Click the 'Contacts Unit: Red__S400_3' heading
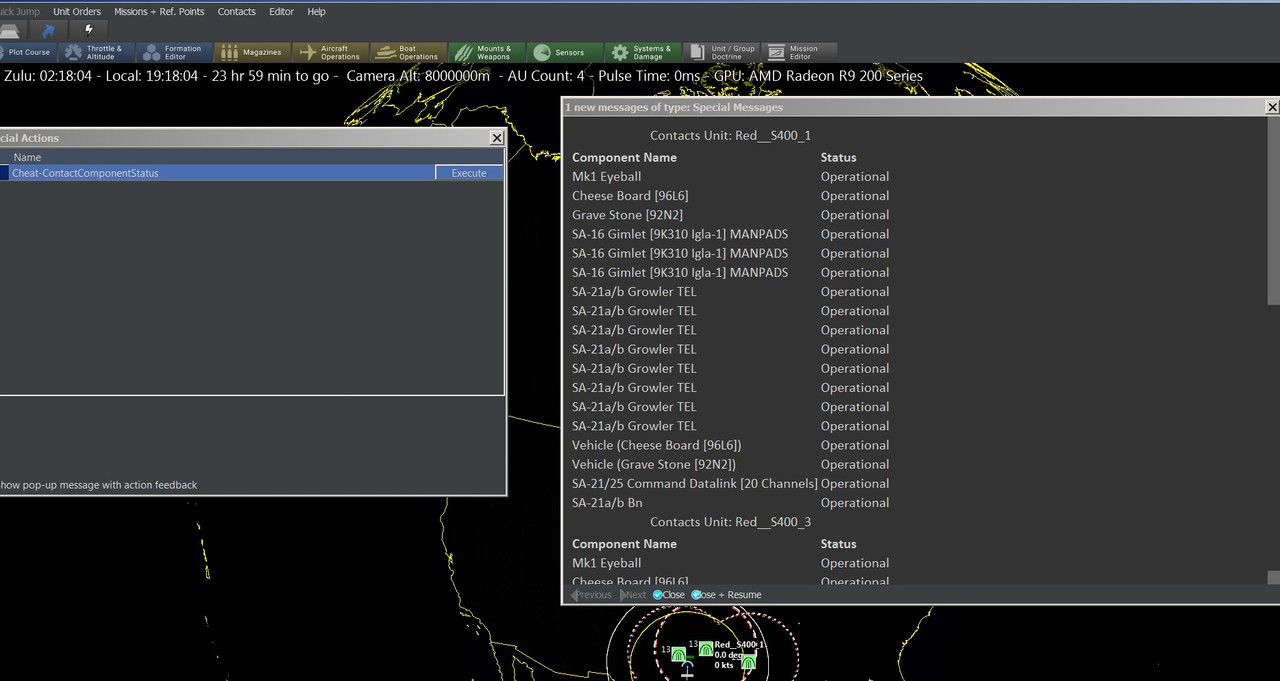This screenshot has width=1280, height=681. pos(730,522)
